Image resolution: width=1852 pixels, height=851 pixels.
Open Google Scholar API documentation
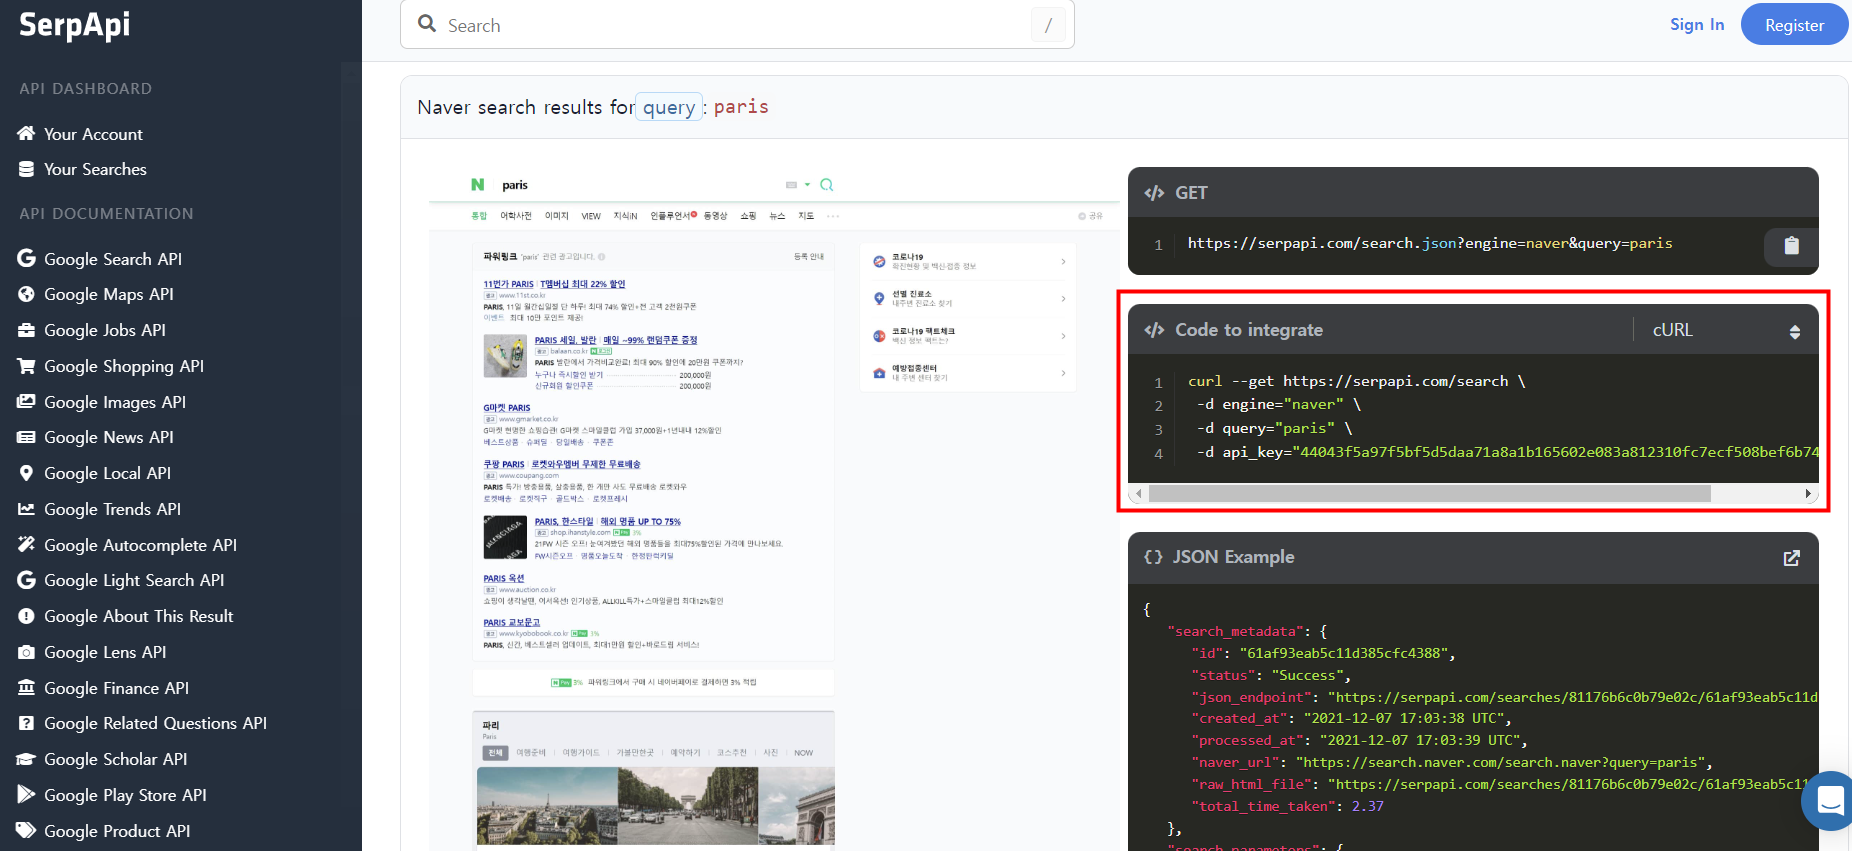pyautogui.click(x=116, y=759)
